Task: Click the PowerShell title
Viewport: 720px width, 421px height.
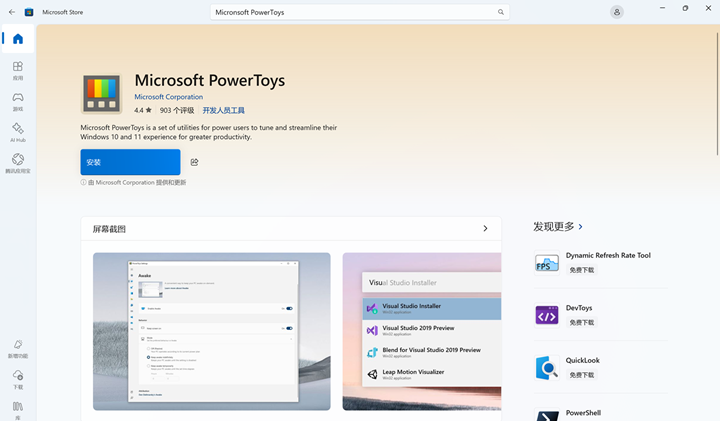Action: click(583, 413)
